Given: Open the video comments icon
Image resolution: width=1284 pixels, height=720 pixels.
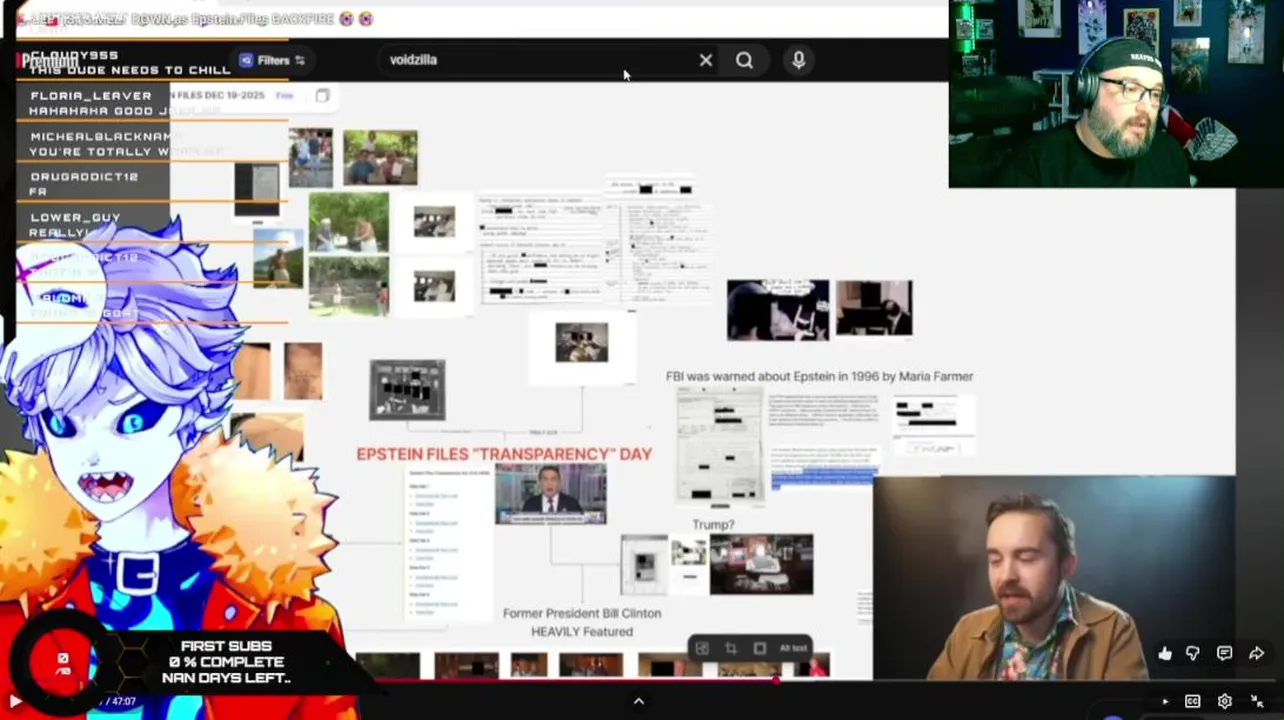Looking at the screenshot, I should 1224,653.
